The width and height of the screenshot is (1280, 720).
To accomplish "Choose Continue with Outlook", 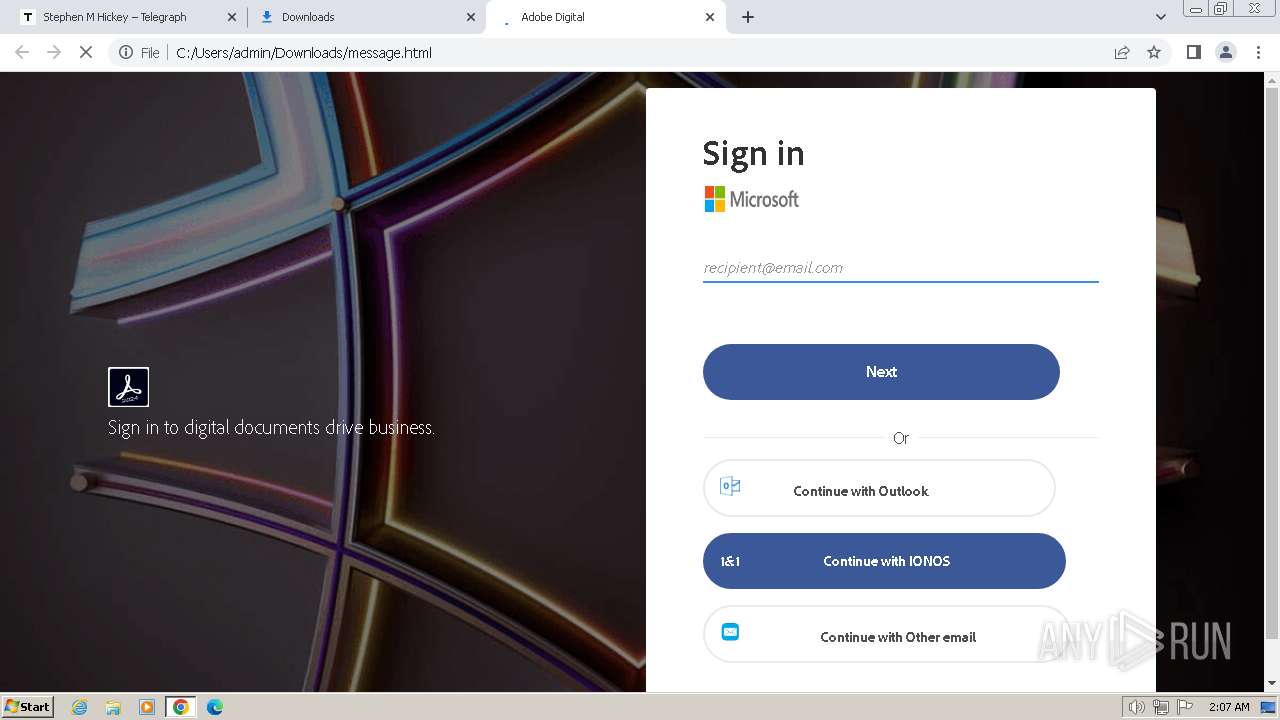I will pos(879,488).
